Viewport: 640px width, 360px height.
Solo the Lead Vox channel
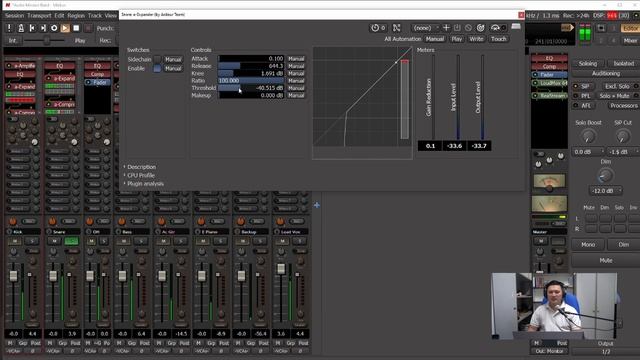300,241
